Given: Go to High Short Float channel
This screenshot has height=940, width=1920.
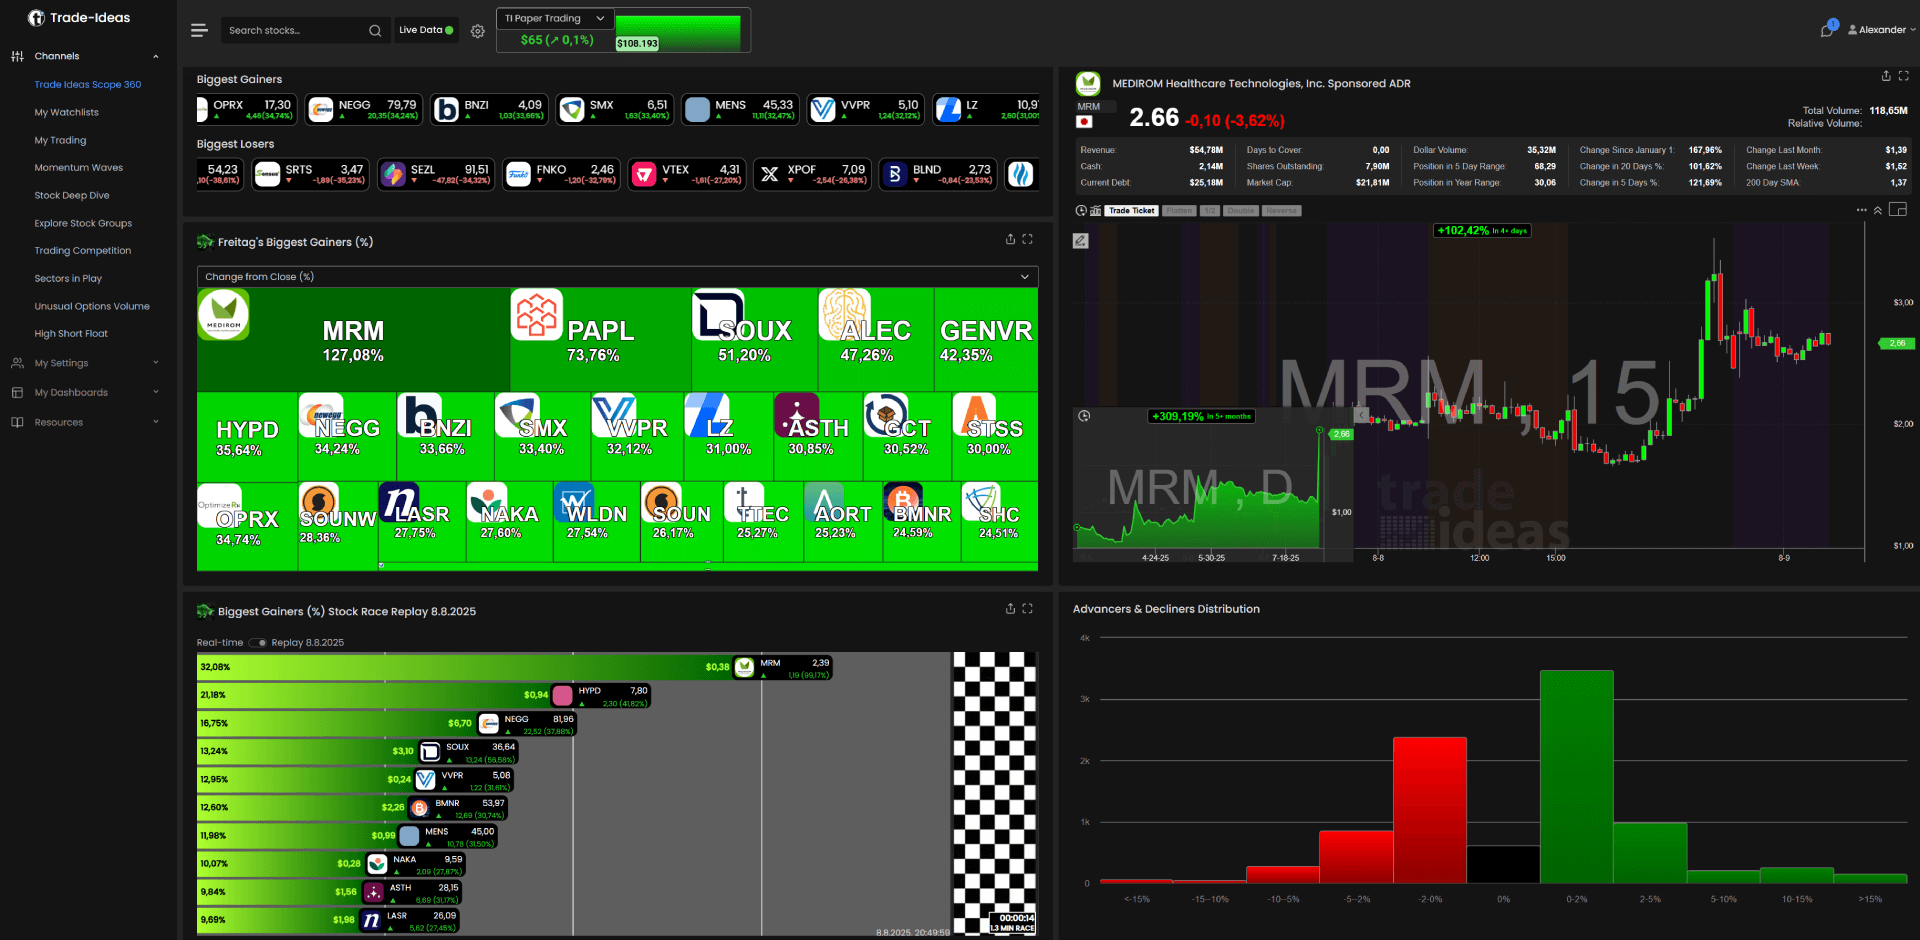Looking at the screenshot, I should (71, 334).
